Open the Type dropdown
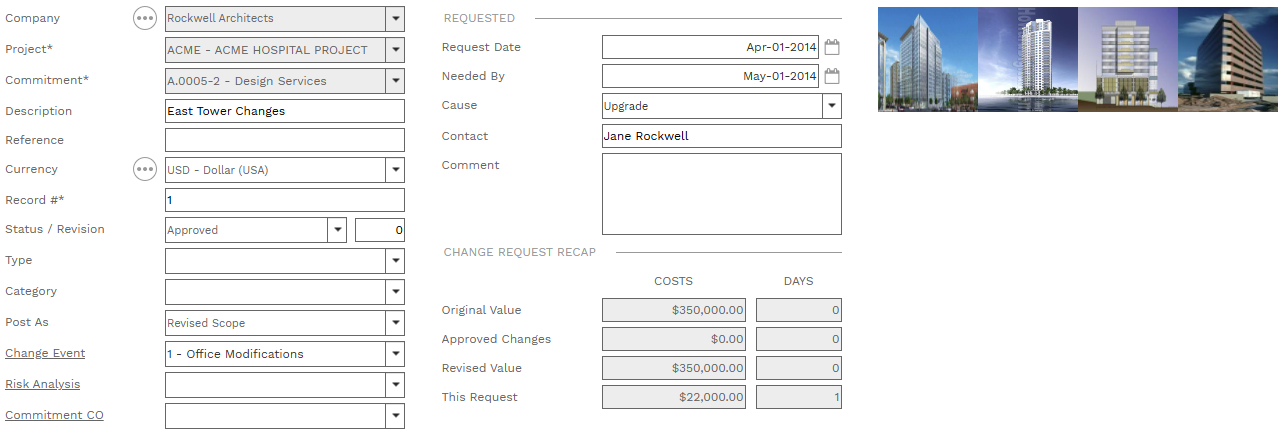The height and width of the screenshot is (432, 1282). pyautogui.click(x=396, y=261)
